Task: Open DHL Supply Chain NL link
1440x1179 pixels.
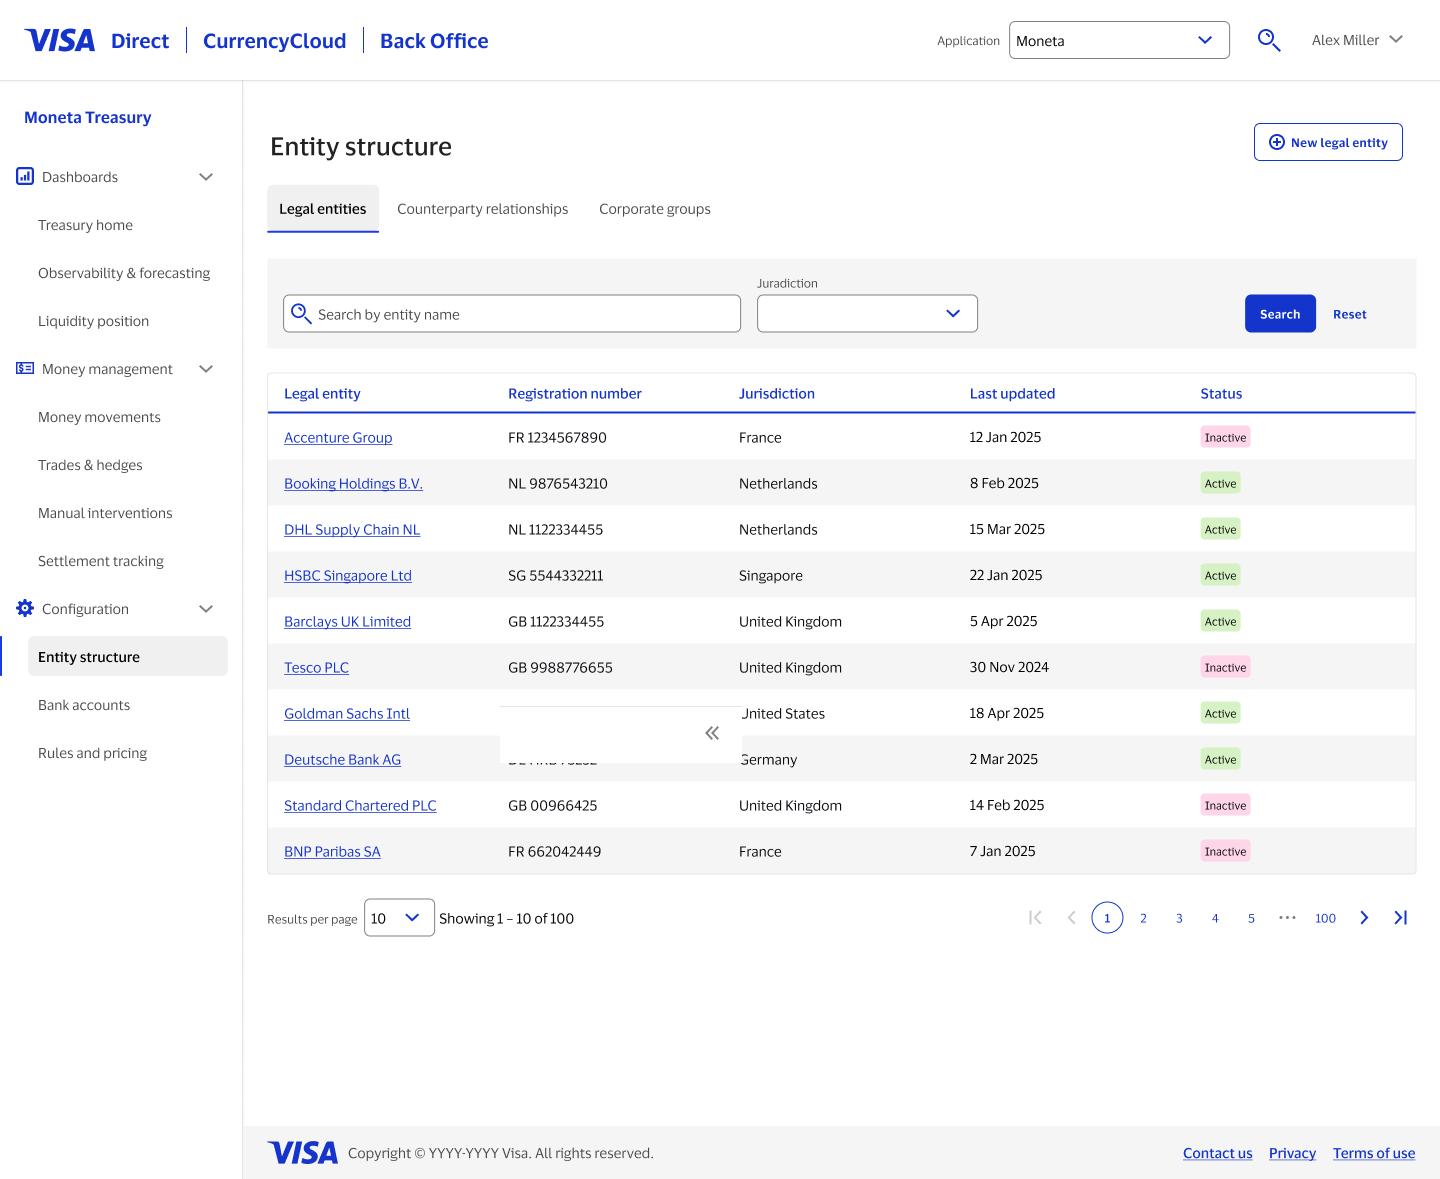Action: tap(352, 529)
